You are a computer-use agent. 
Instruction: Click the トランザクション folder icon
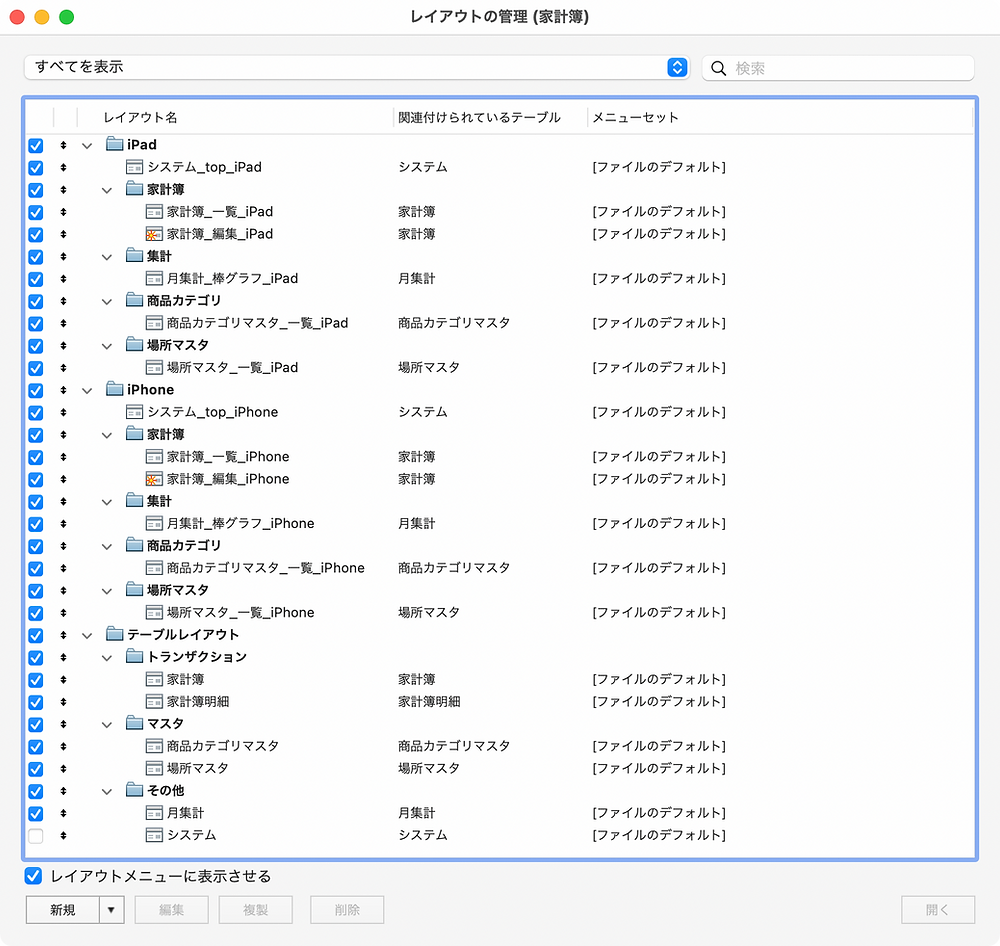[x=134, y=656]
